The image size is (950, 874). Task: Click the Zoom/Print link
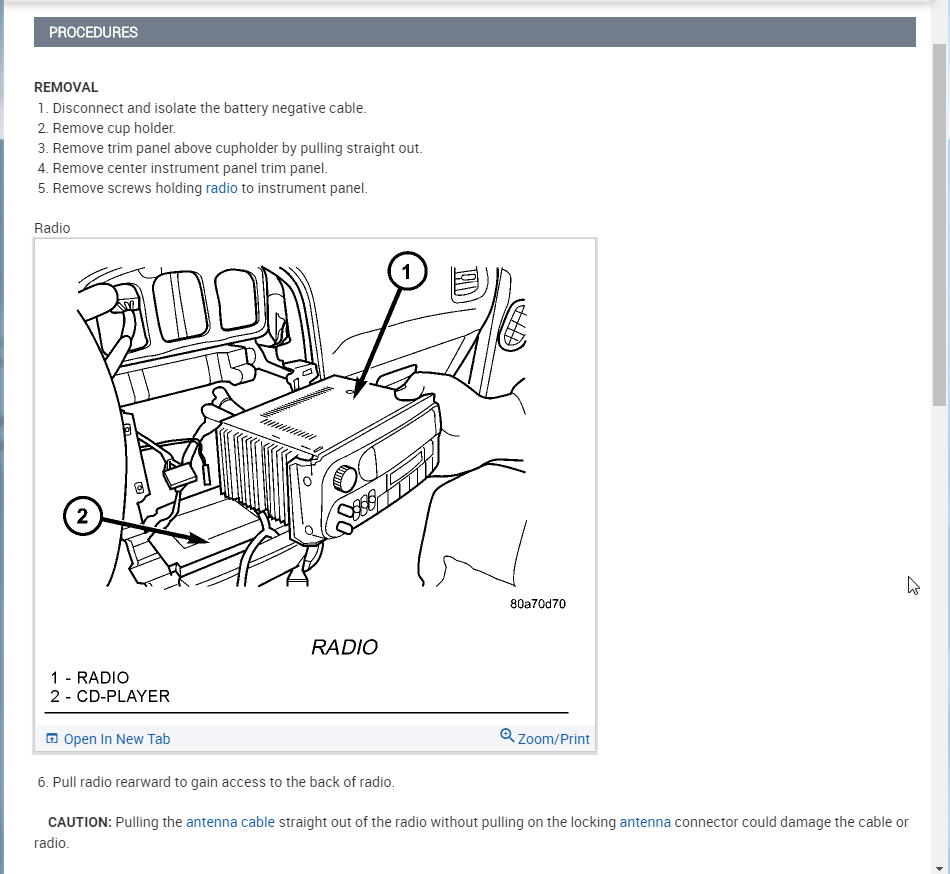553,739
